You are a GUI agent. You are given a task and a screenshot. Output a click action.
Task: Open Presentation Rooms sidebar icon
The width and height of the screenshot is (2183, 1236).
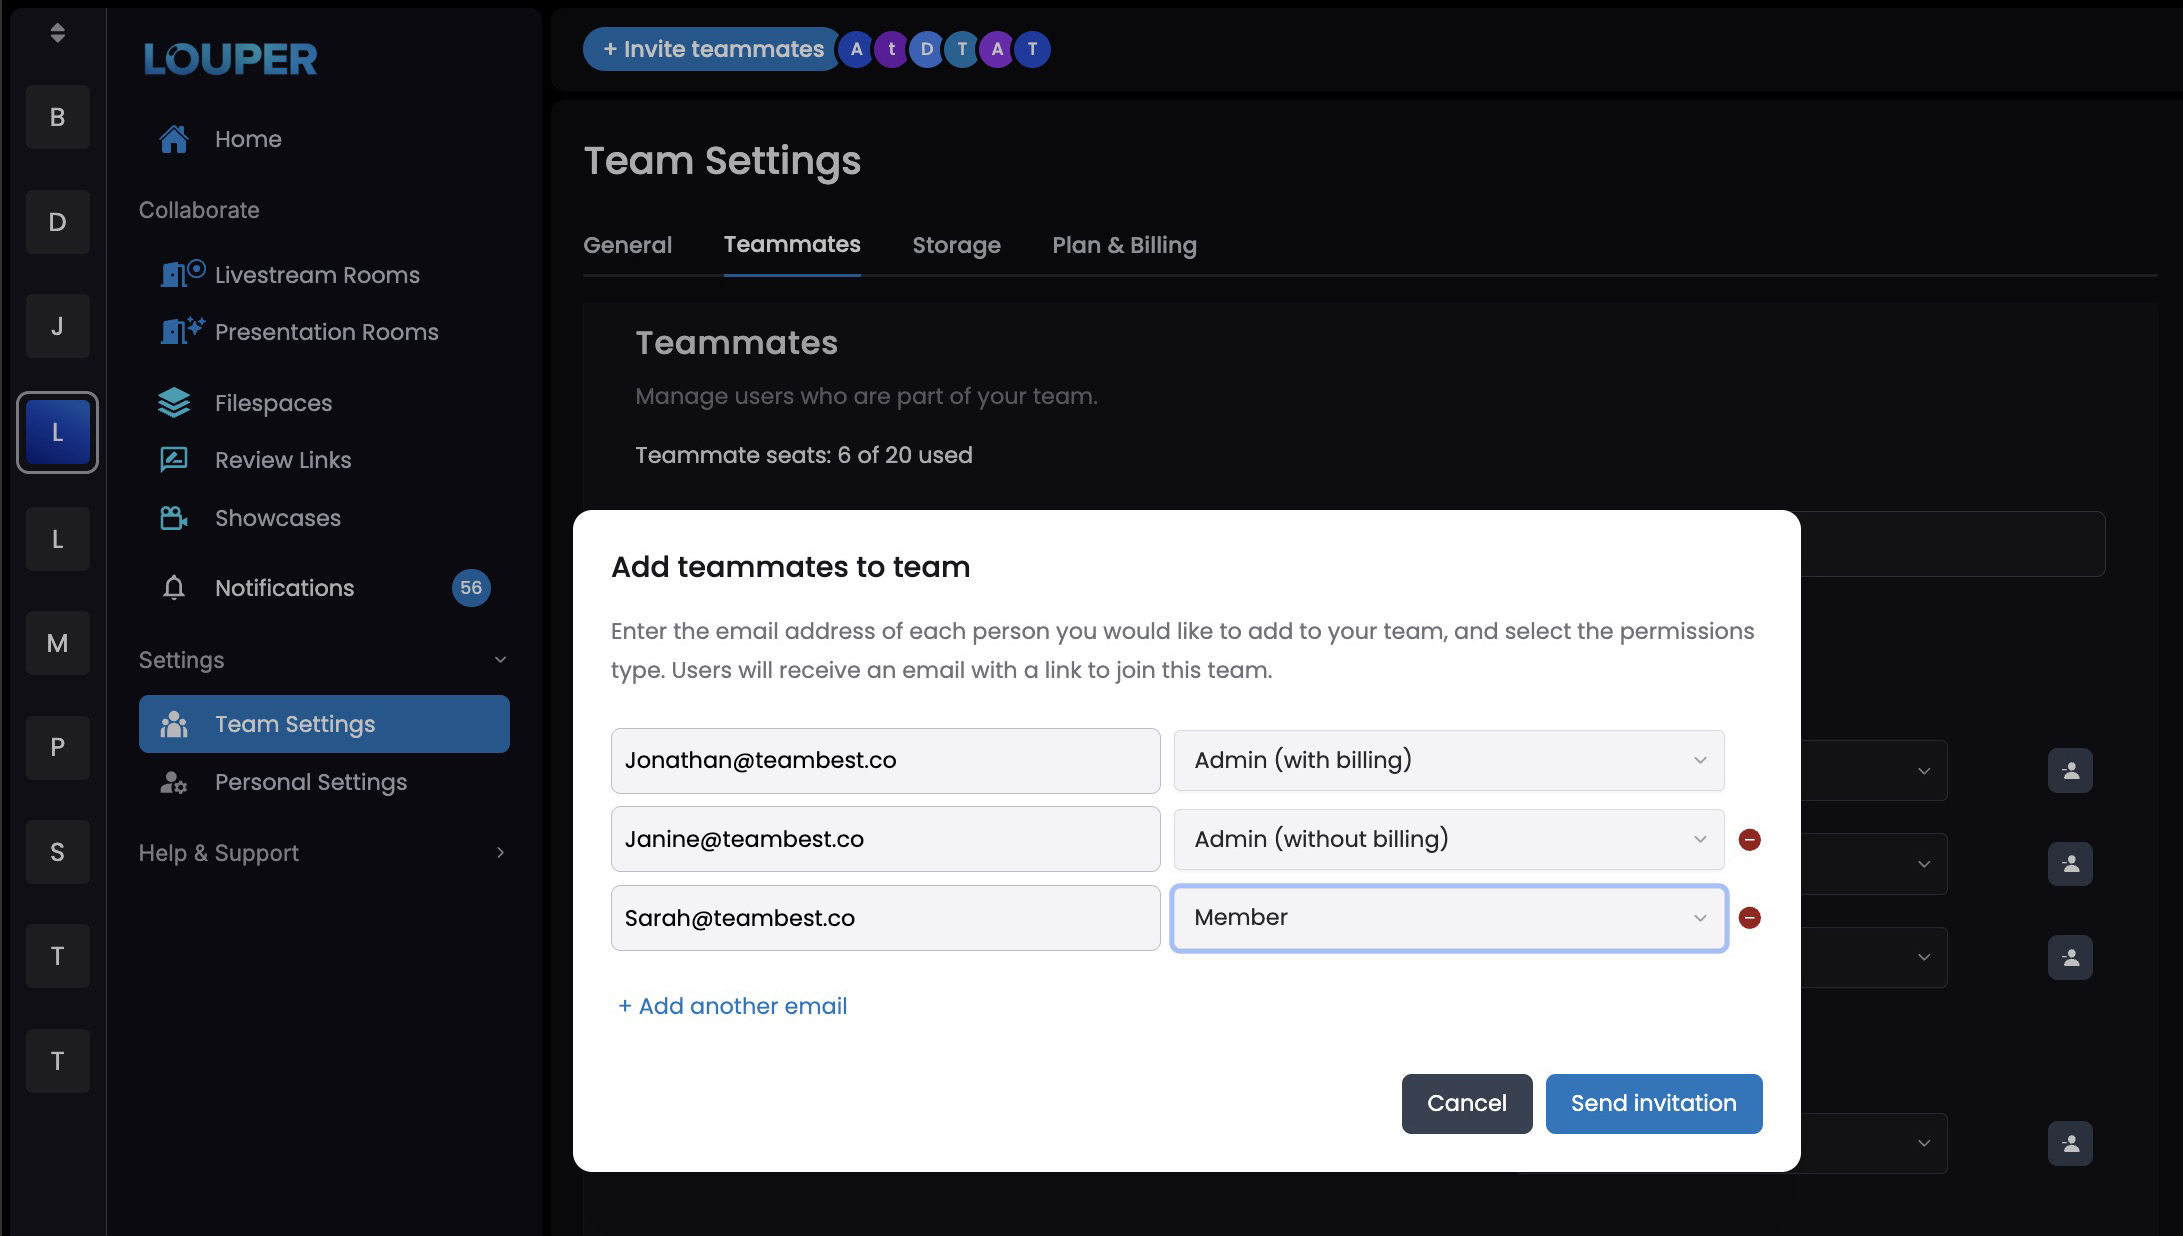tap(182, 331)
